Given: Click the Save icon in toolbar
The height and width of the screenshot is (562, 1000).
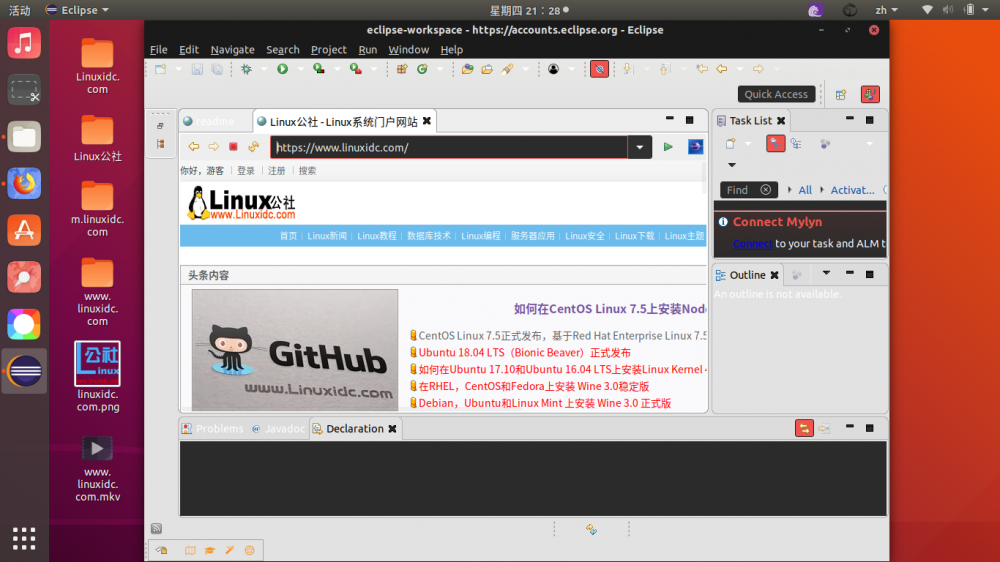Looking at the screenshot, I should [x=197, y=69].
